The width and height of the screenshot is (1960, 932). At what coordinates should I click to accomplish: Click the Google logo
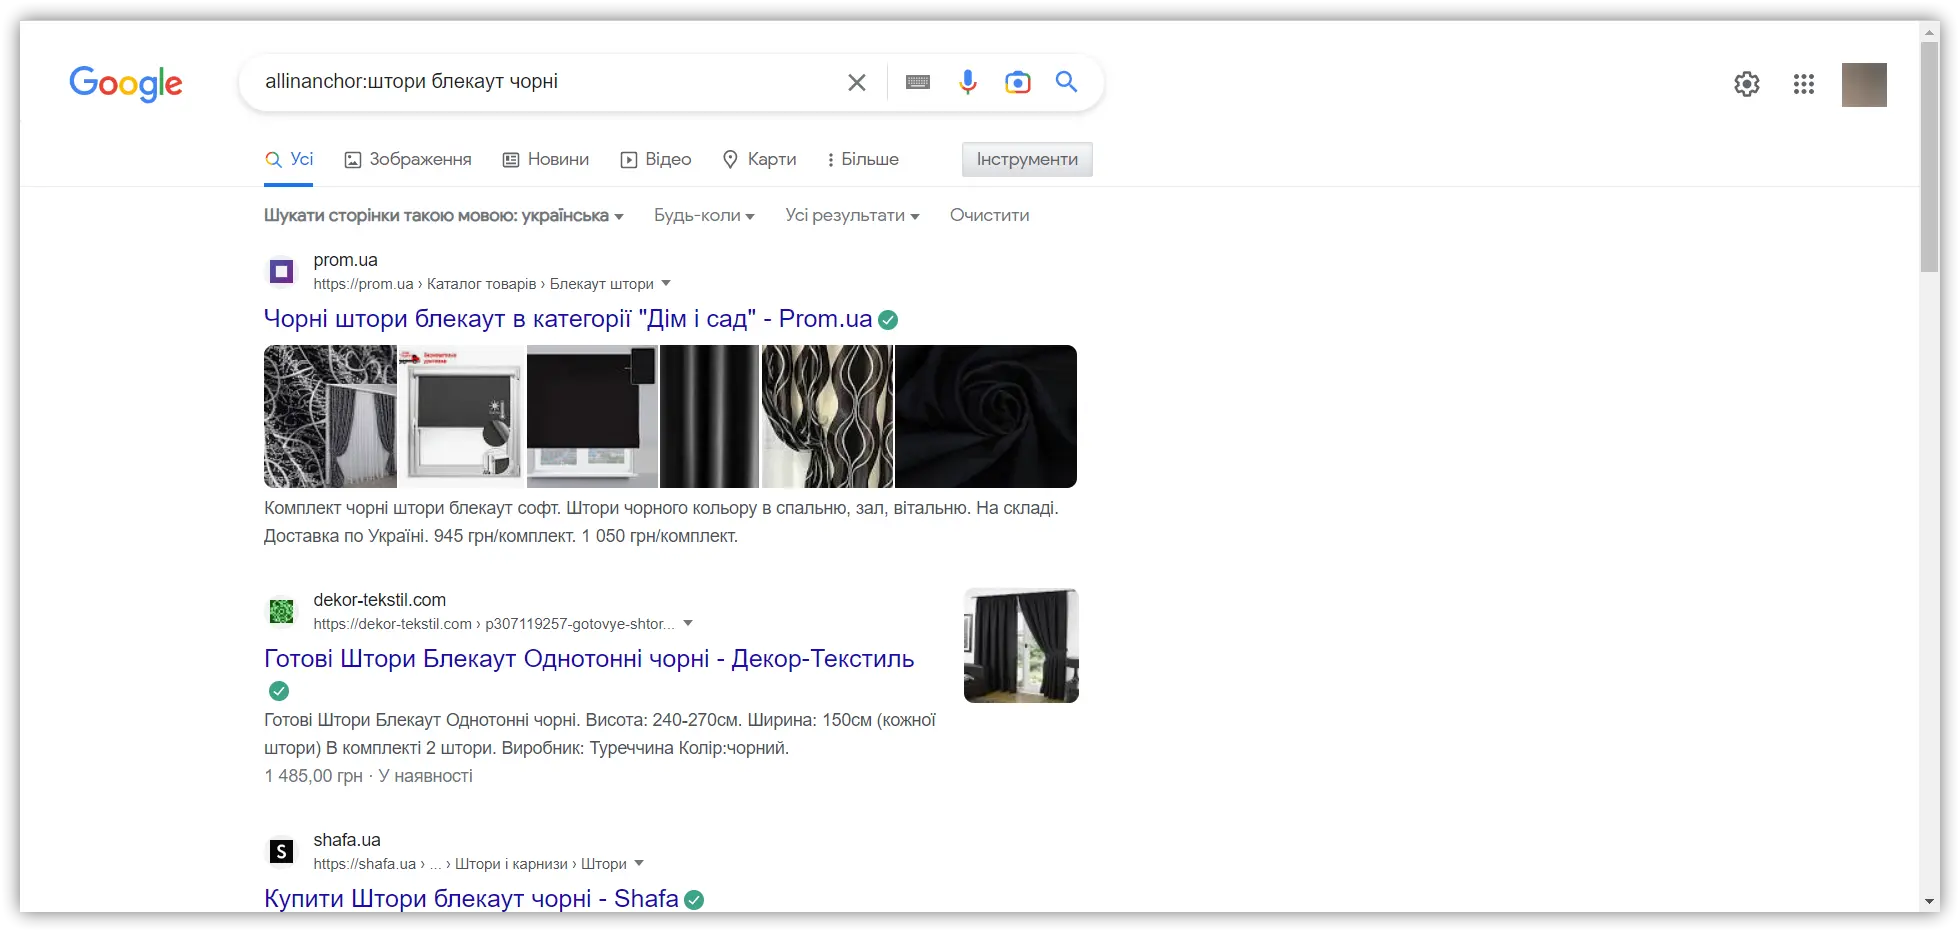coord(126,84)
